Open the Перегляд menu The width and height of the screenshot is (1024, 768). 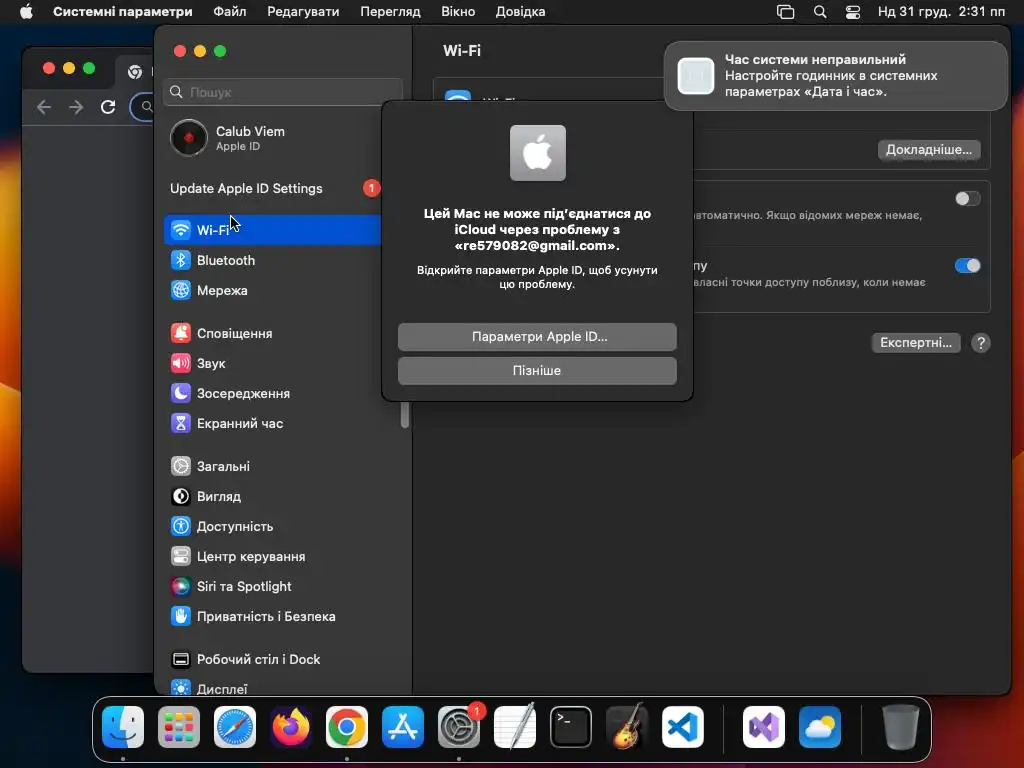coord(391,12)
